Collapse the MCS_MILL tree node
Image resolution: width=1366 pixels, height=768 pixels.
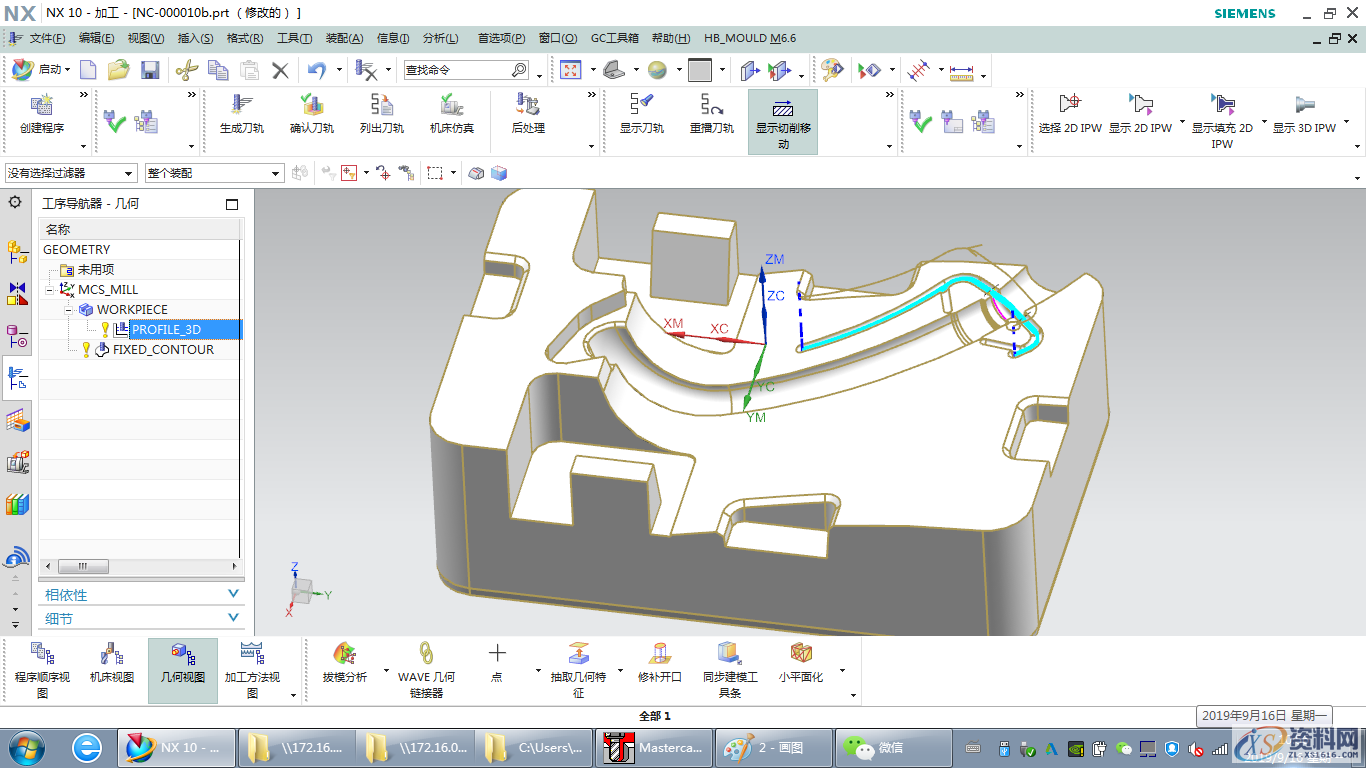pyautogui.click(x=49, y=290)
